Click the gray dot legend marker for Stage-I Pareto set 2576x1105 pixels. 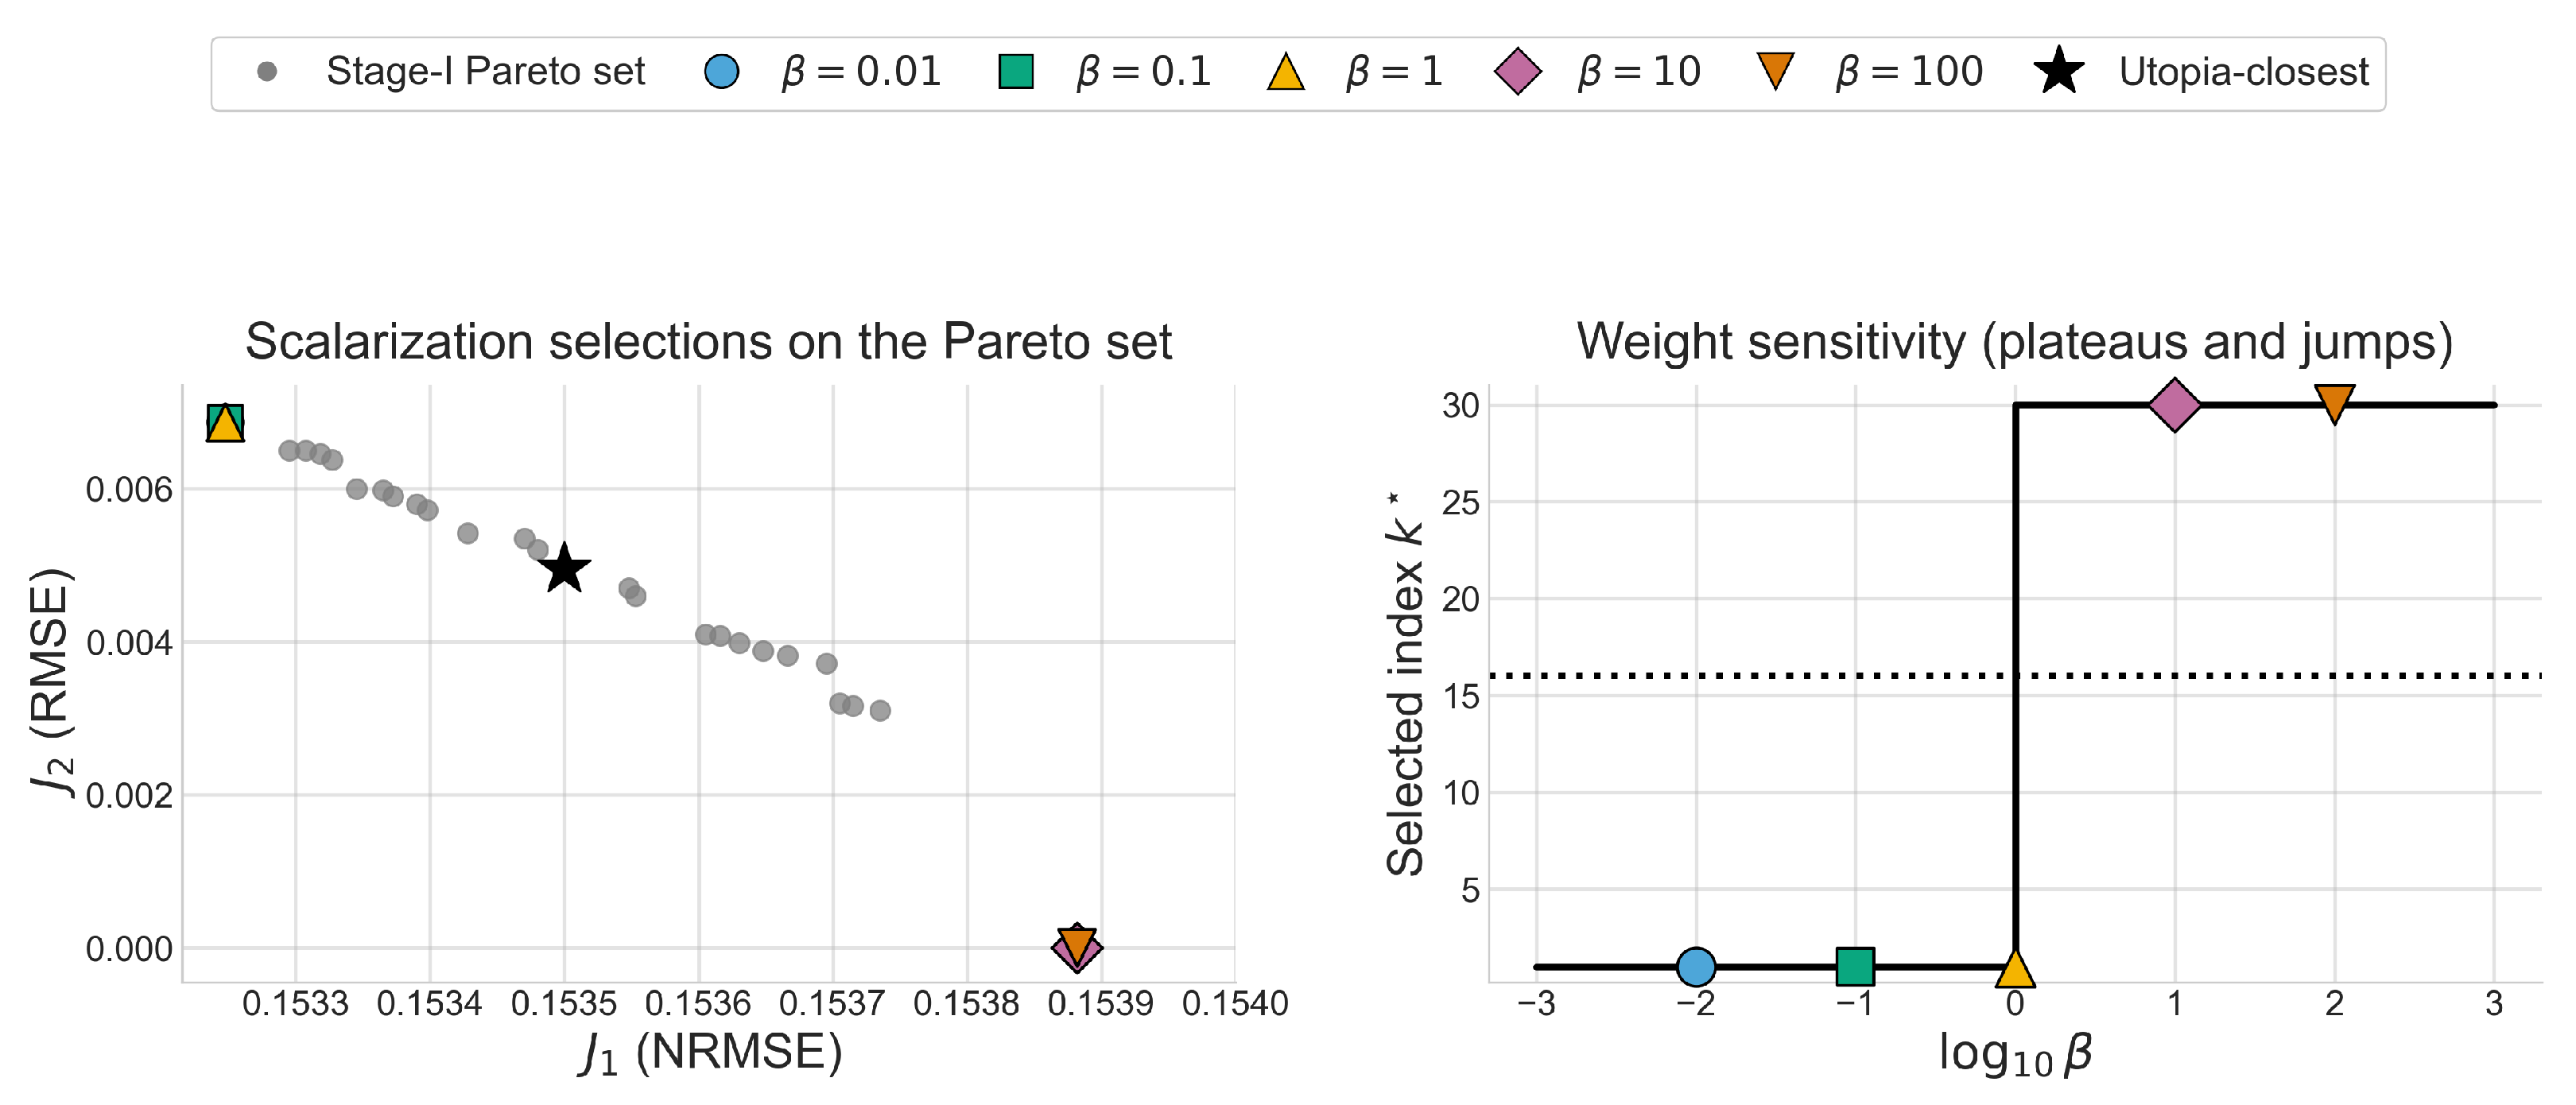click(267, 72)
